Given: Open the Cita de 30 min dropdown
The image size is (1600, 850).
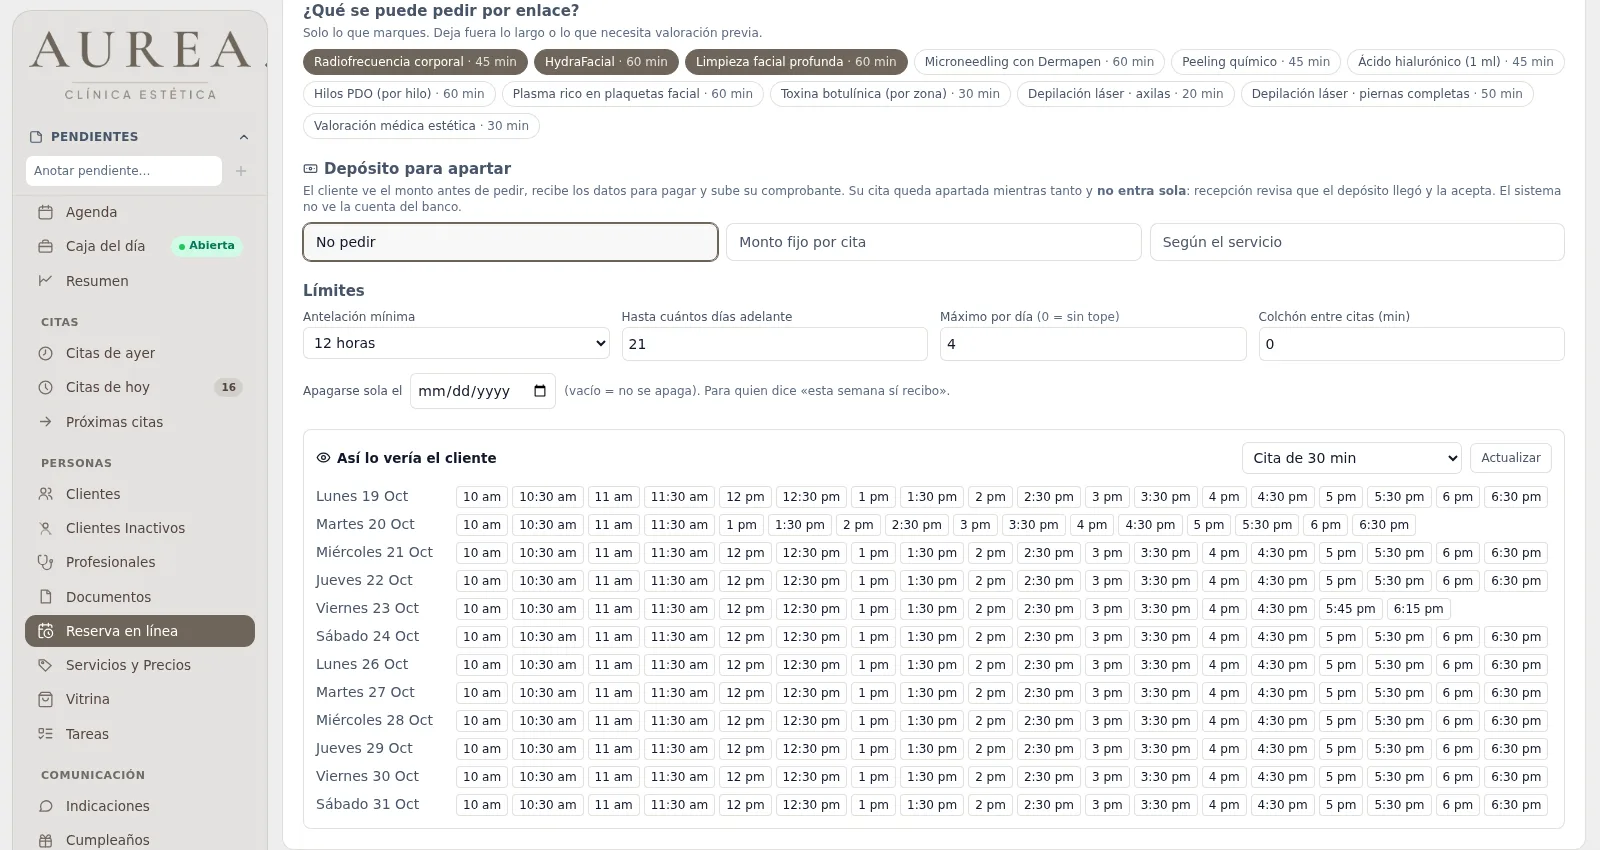Looking at the screenshot, I should click(x=1351, y=458).
